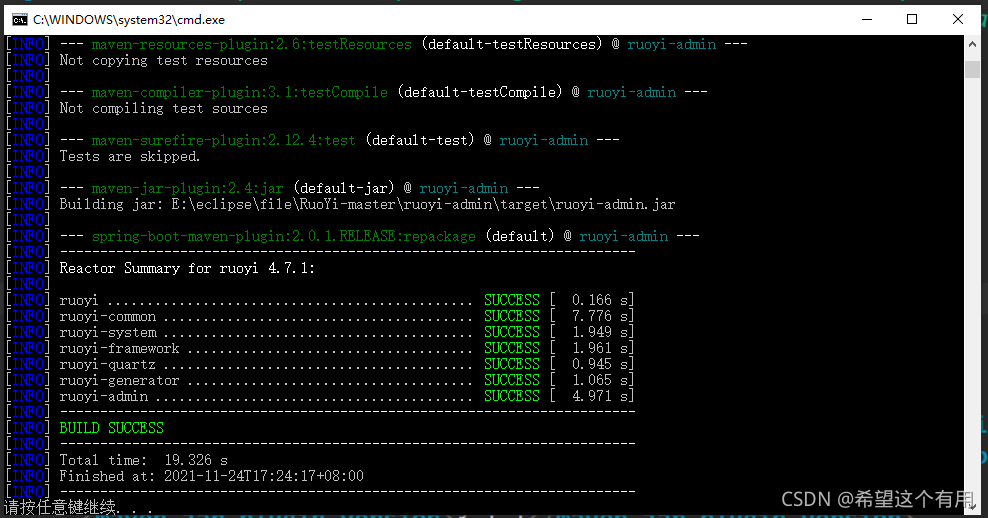Minimize the cmd.exe window
The image size is (988, 518).
867,20
